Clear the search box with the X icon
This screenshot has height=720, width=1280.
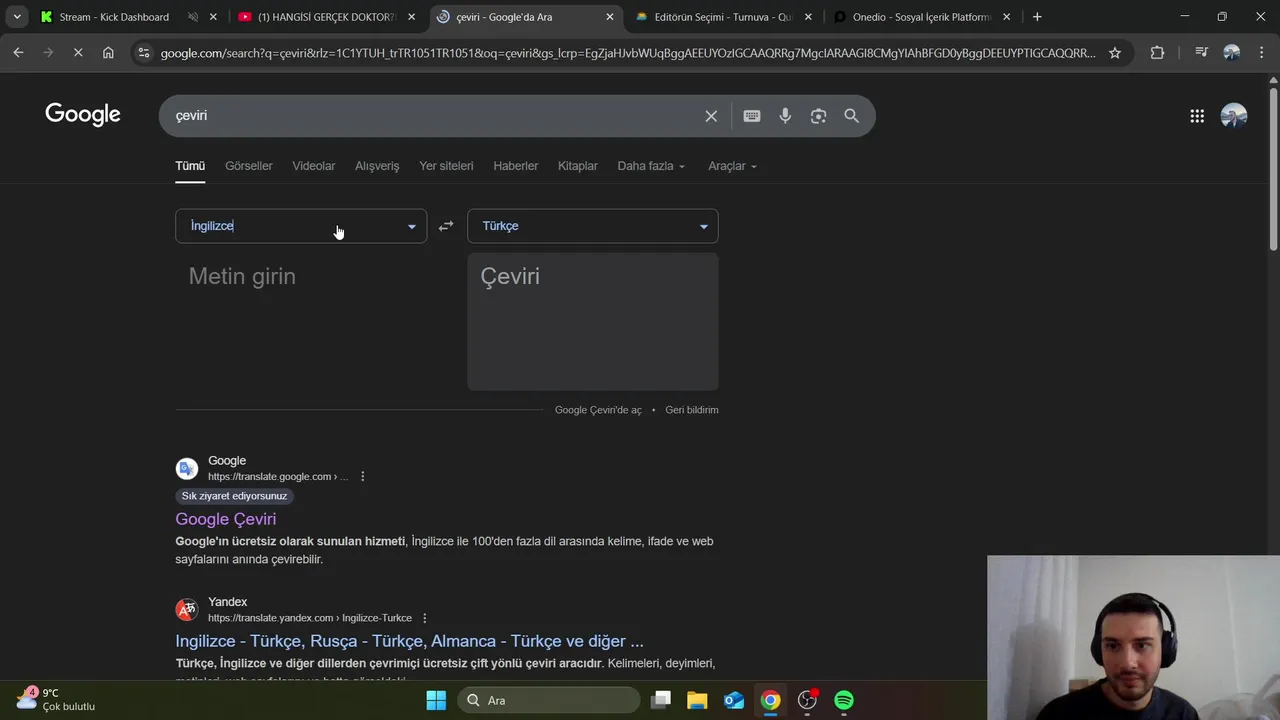[711, 116]
